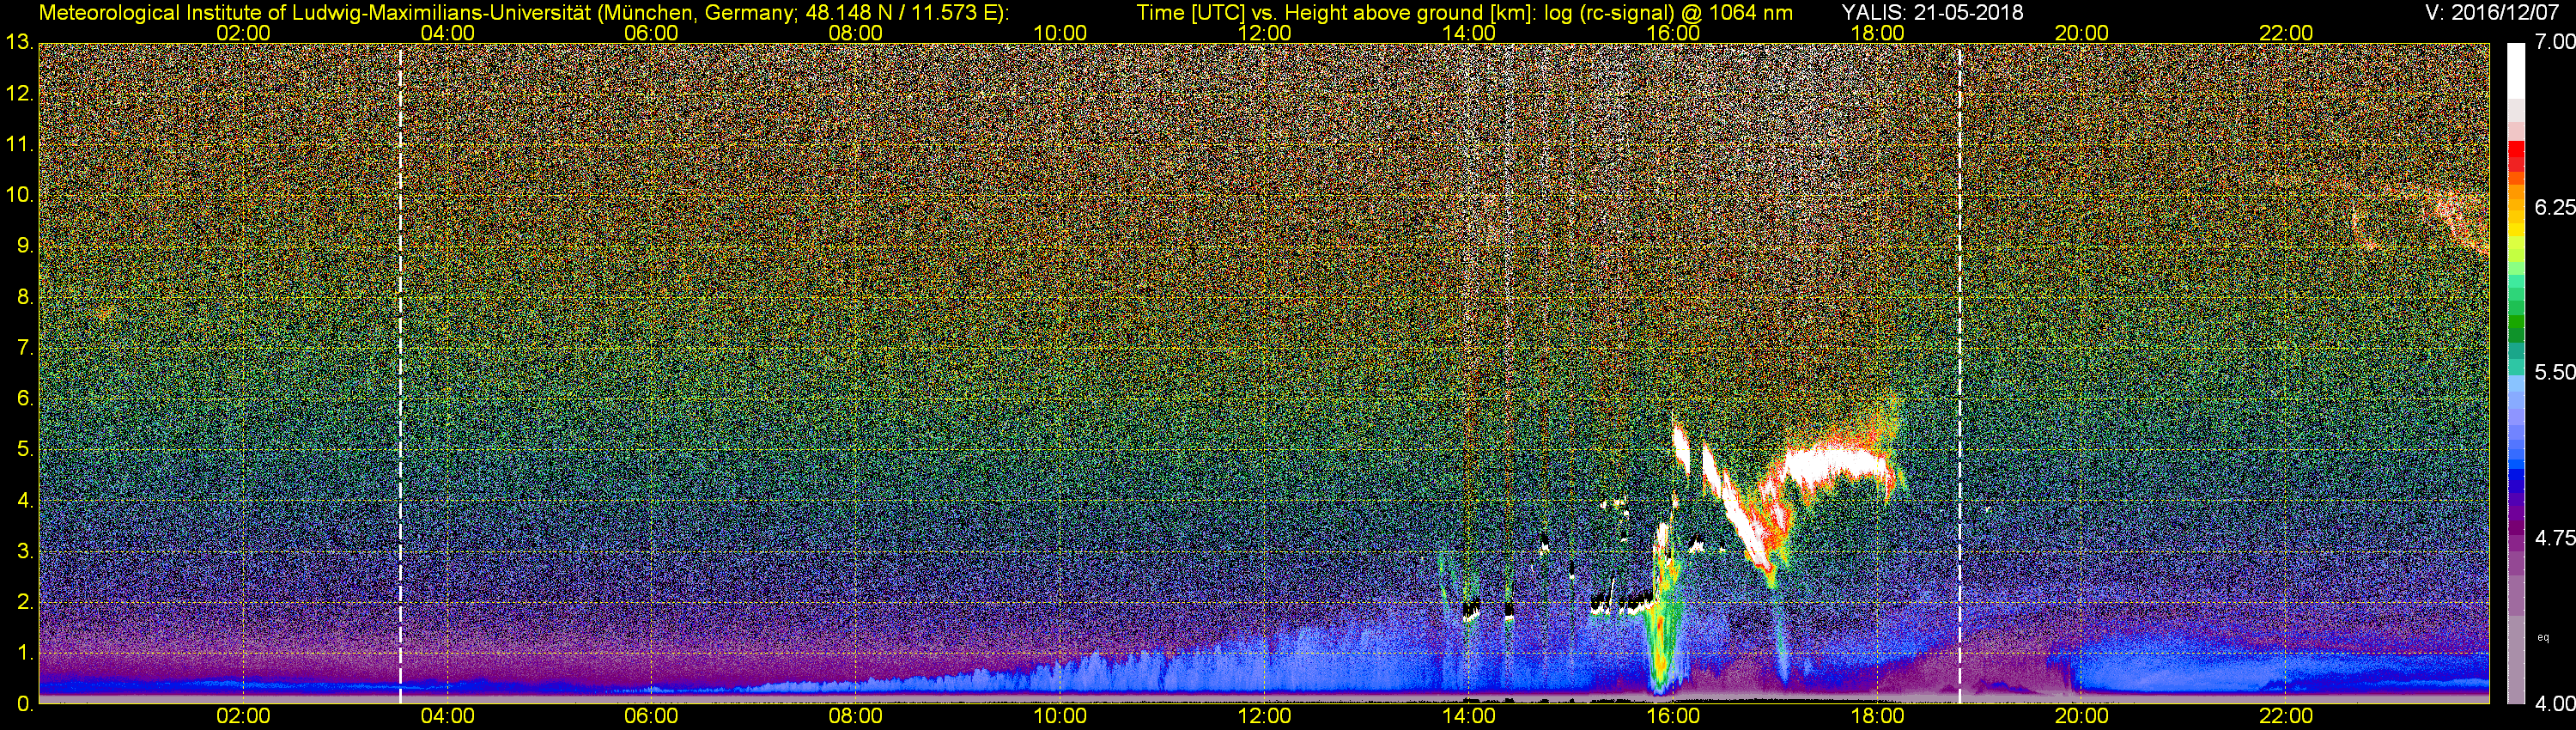Click the 10:00 label on the top time axis
Image resolution: width=2576 pixels, height=730 pixels.
[1060, 33]
